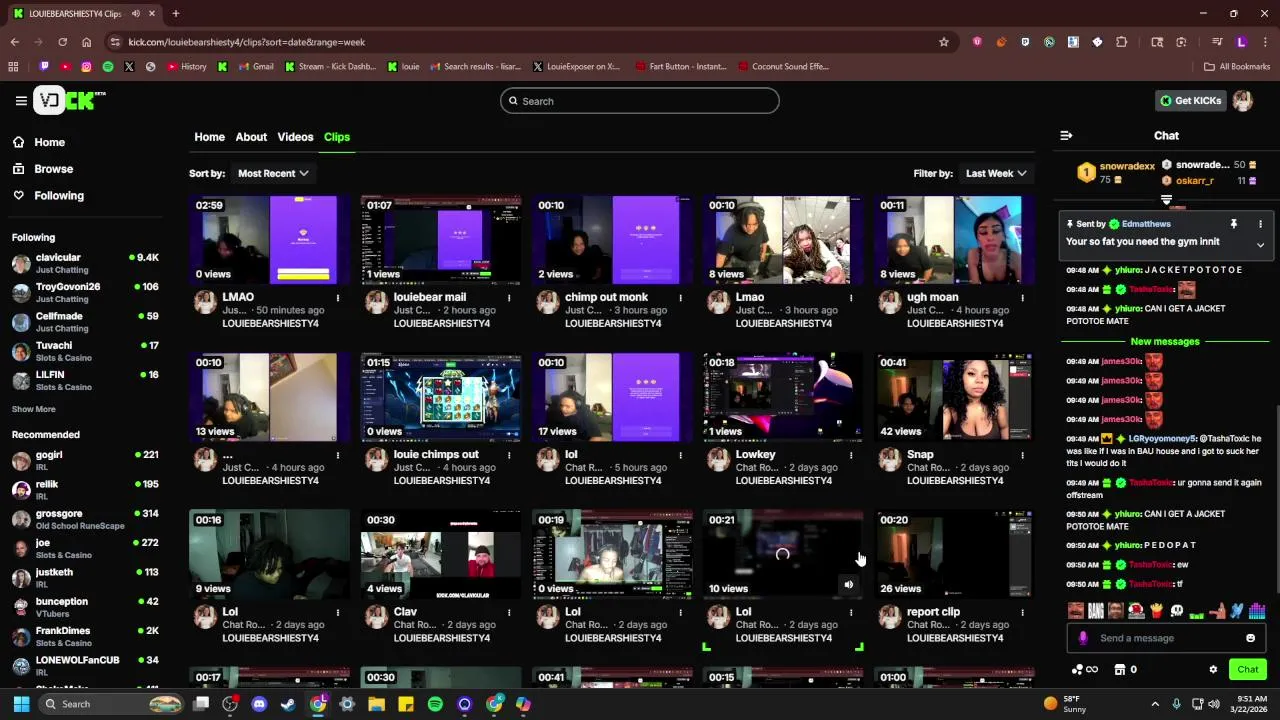Open Discord from the taskbar
Viewport: 1280px width, 720px height.
259,704
